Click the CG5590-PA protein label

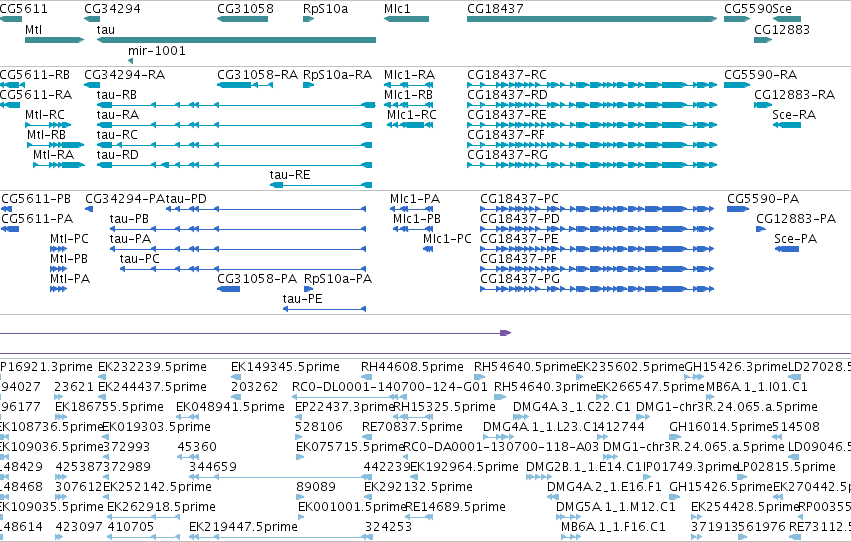click(763, 199)
